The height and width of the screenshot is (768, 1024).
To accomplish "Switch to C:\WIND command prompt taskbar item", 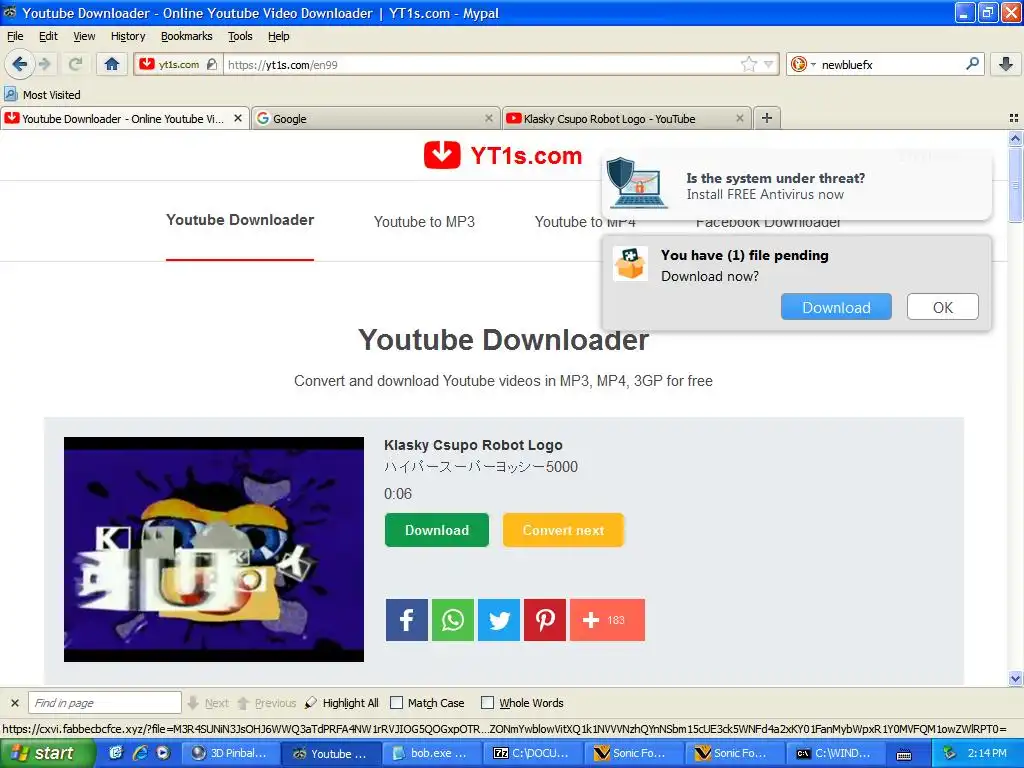I will 835,753.
